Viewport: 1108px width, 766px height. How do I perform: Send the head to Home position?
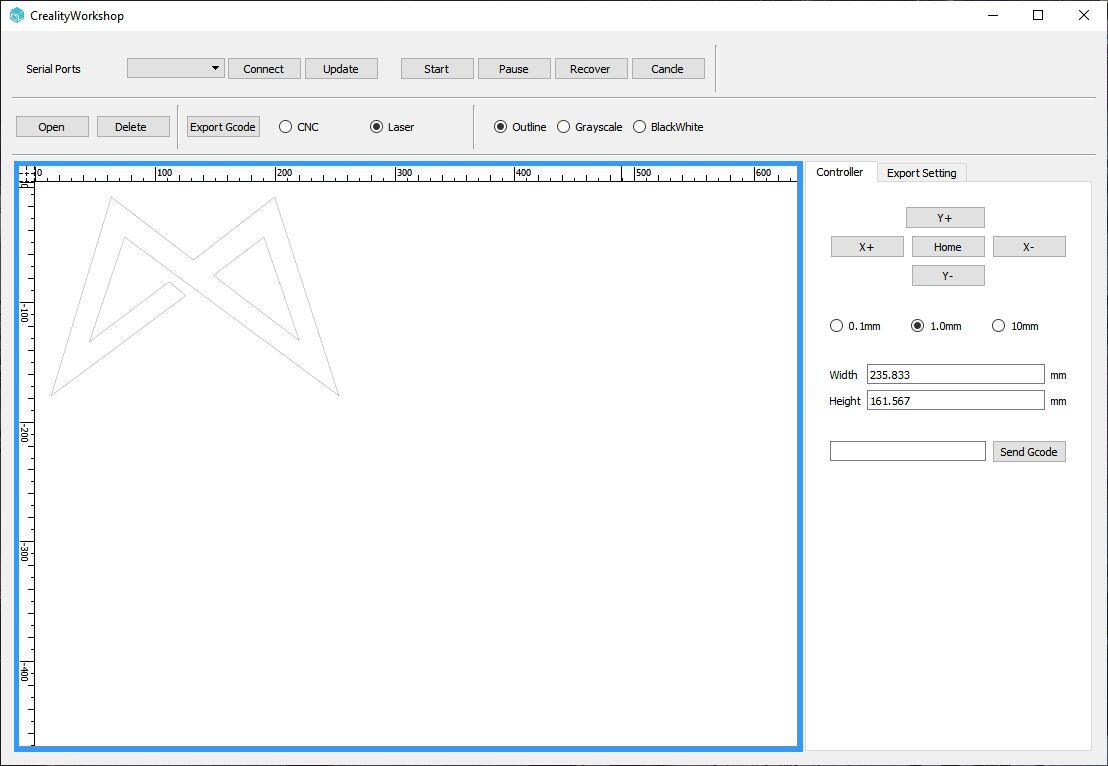coord(947,247)
